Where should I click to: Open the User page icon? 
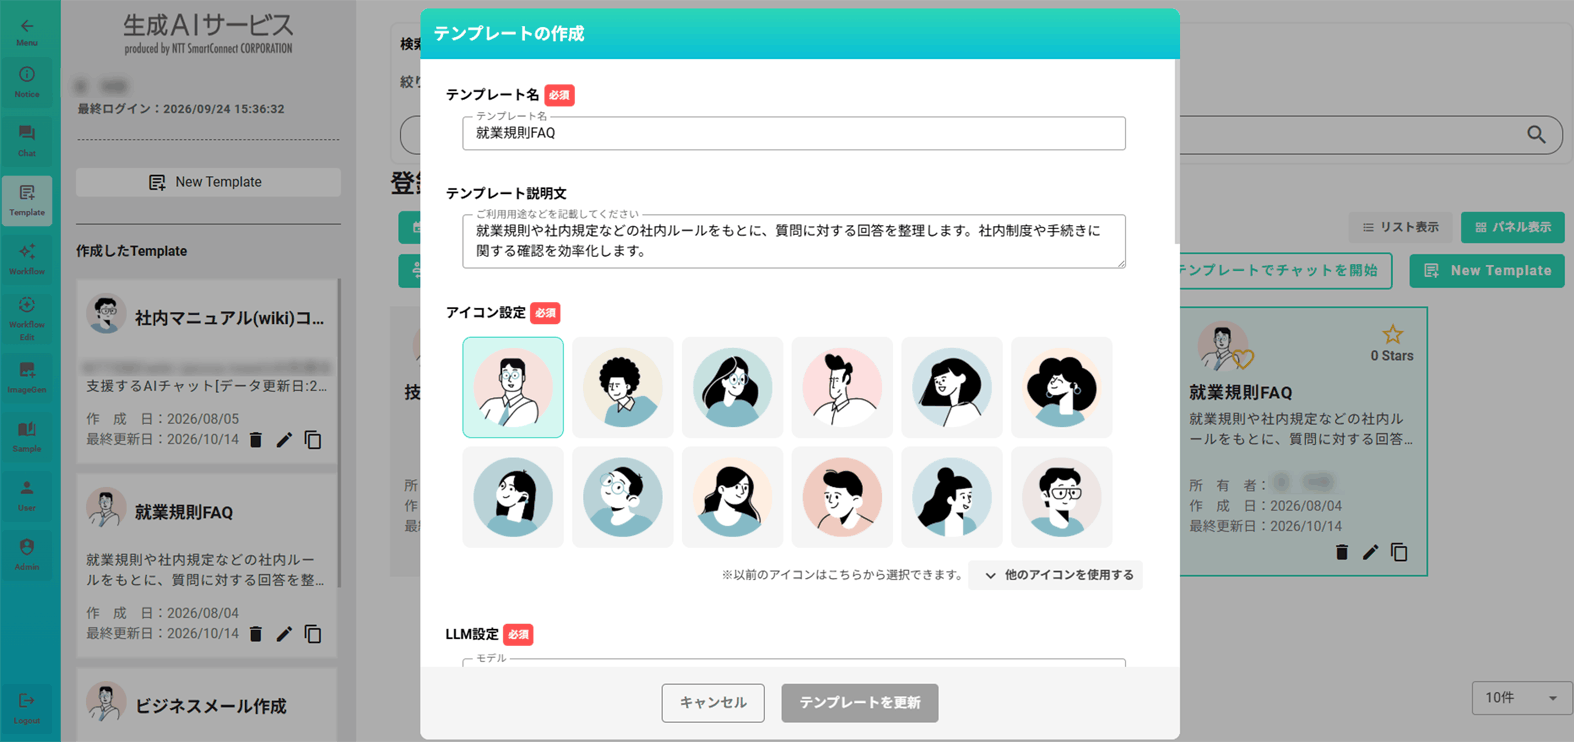(x=27, y=495)
